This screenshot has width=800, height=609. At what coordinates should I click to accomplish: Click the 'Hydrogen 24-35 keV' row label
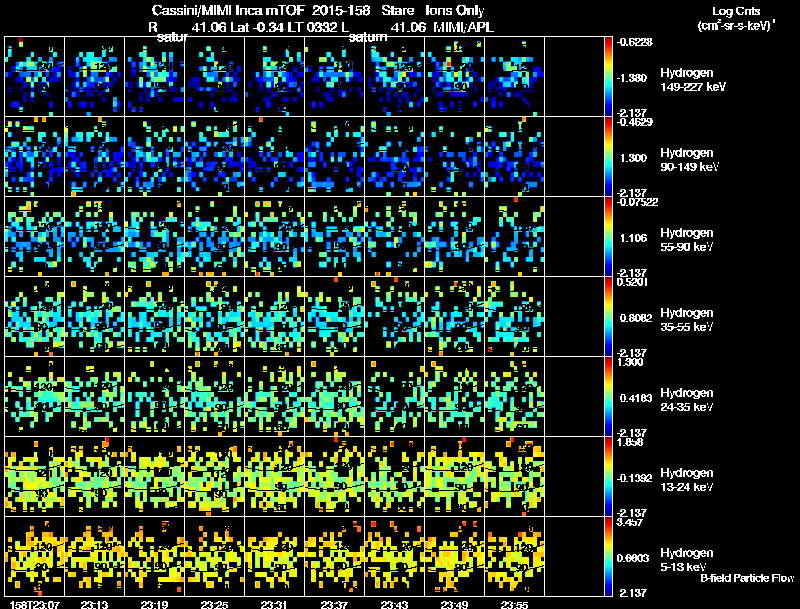(687, 400)
